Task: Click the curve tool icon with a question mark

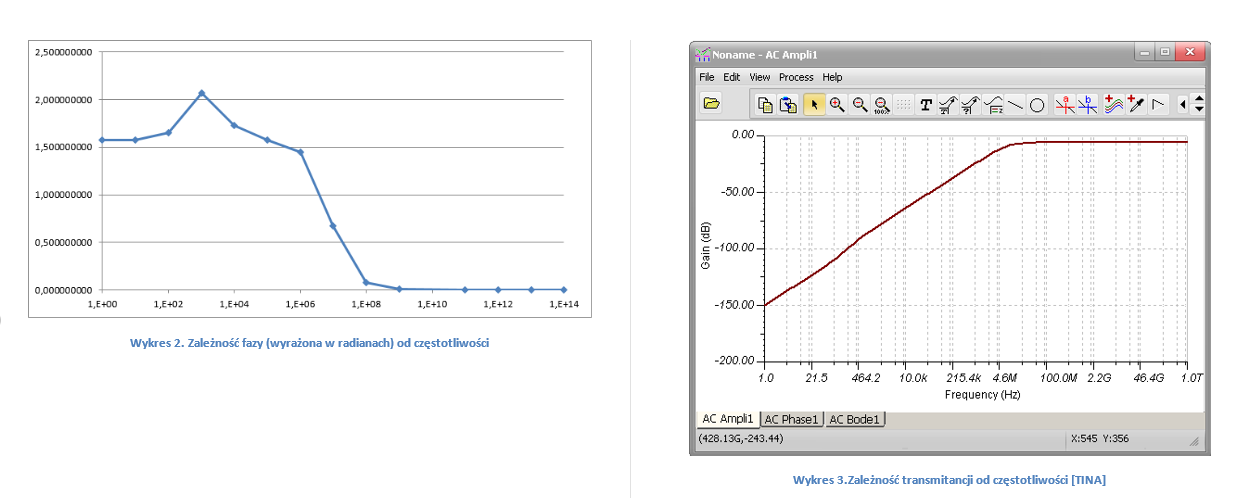Action: (970, 103)
